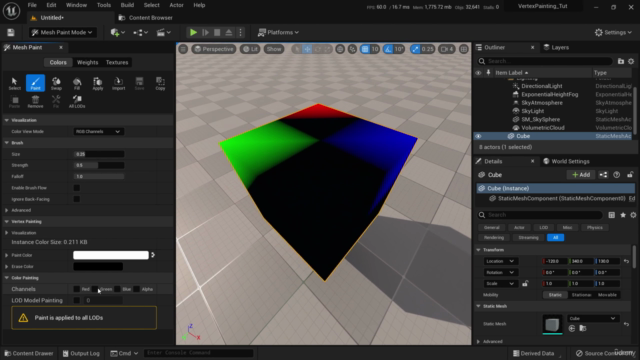Start Play in editor
The width and height of the screenshot is (640, 360).
click(193, 32)
